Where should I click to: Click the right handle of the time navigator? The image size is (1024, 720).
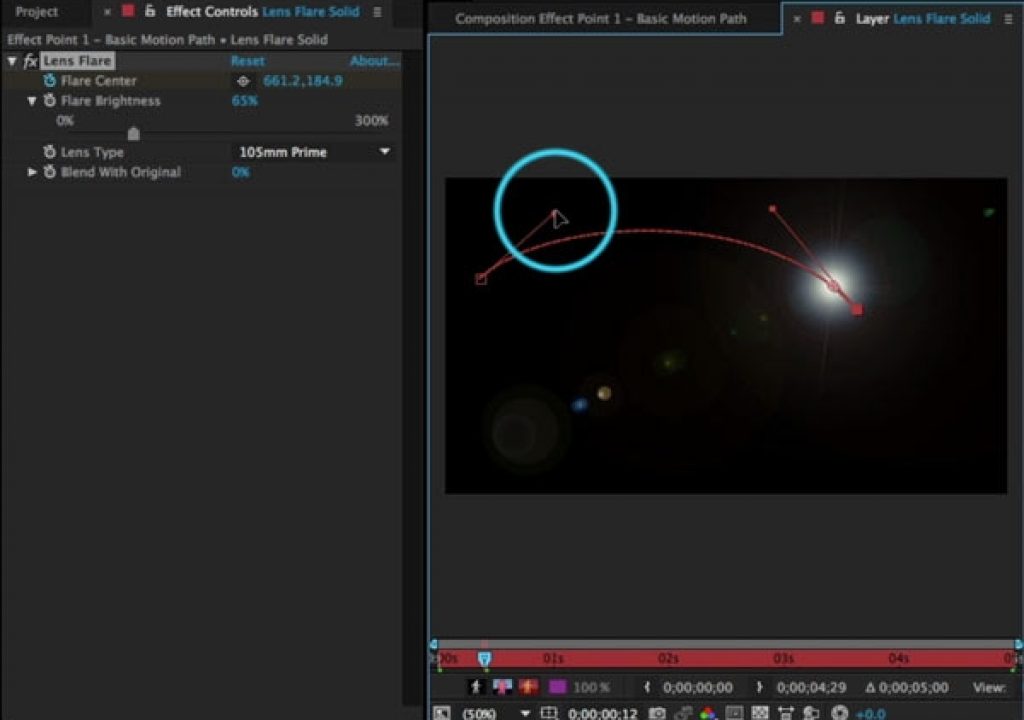1018,645
